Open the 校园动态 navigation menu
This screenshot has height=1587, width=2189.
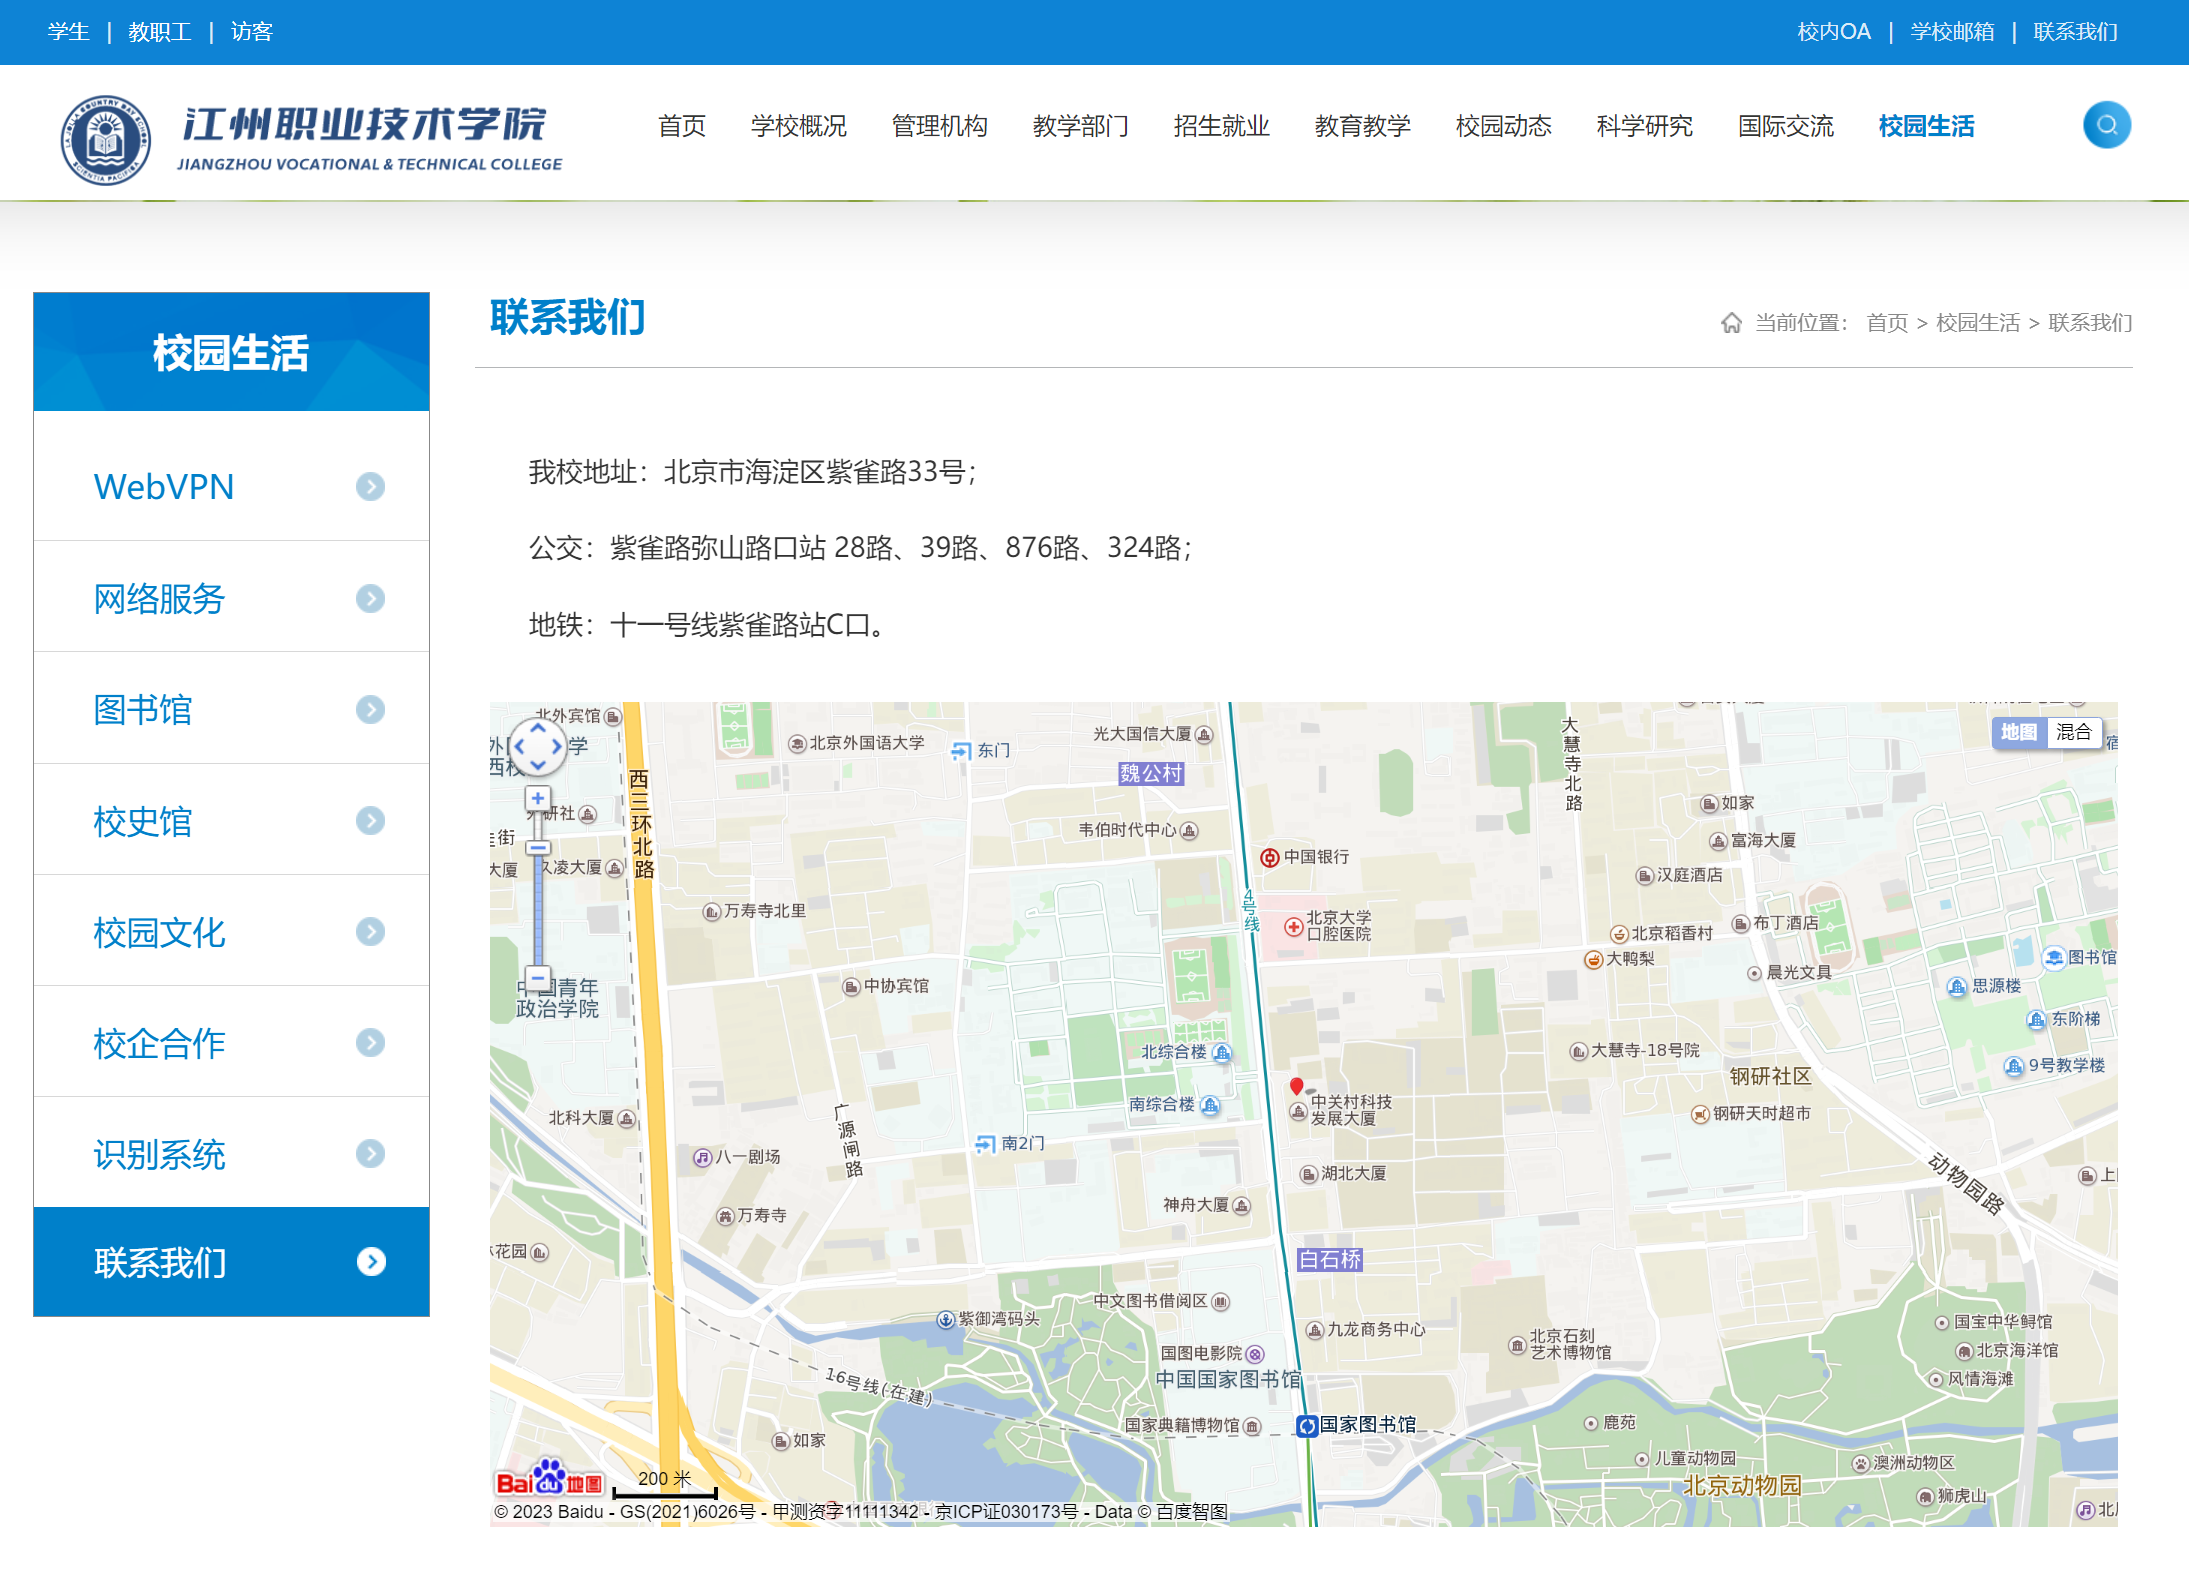pyautogui.click(x=1502, y=126)
